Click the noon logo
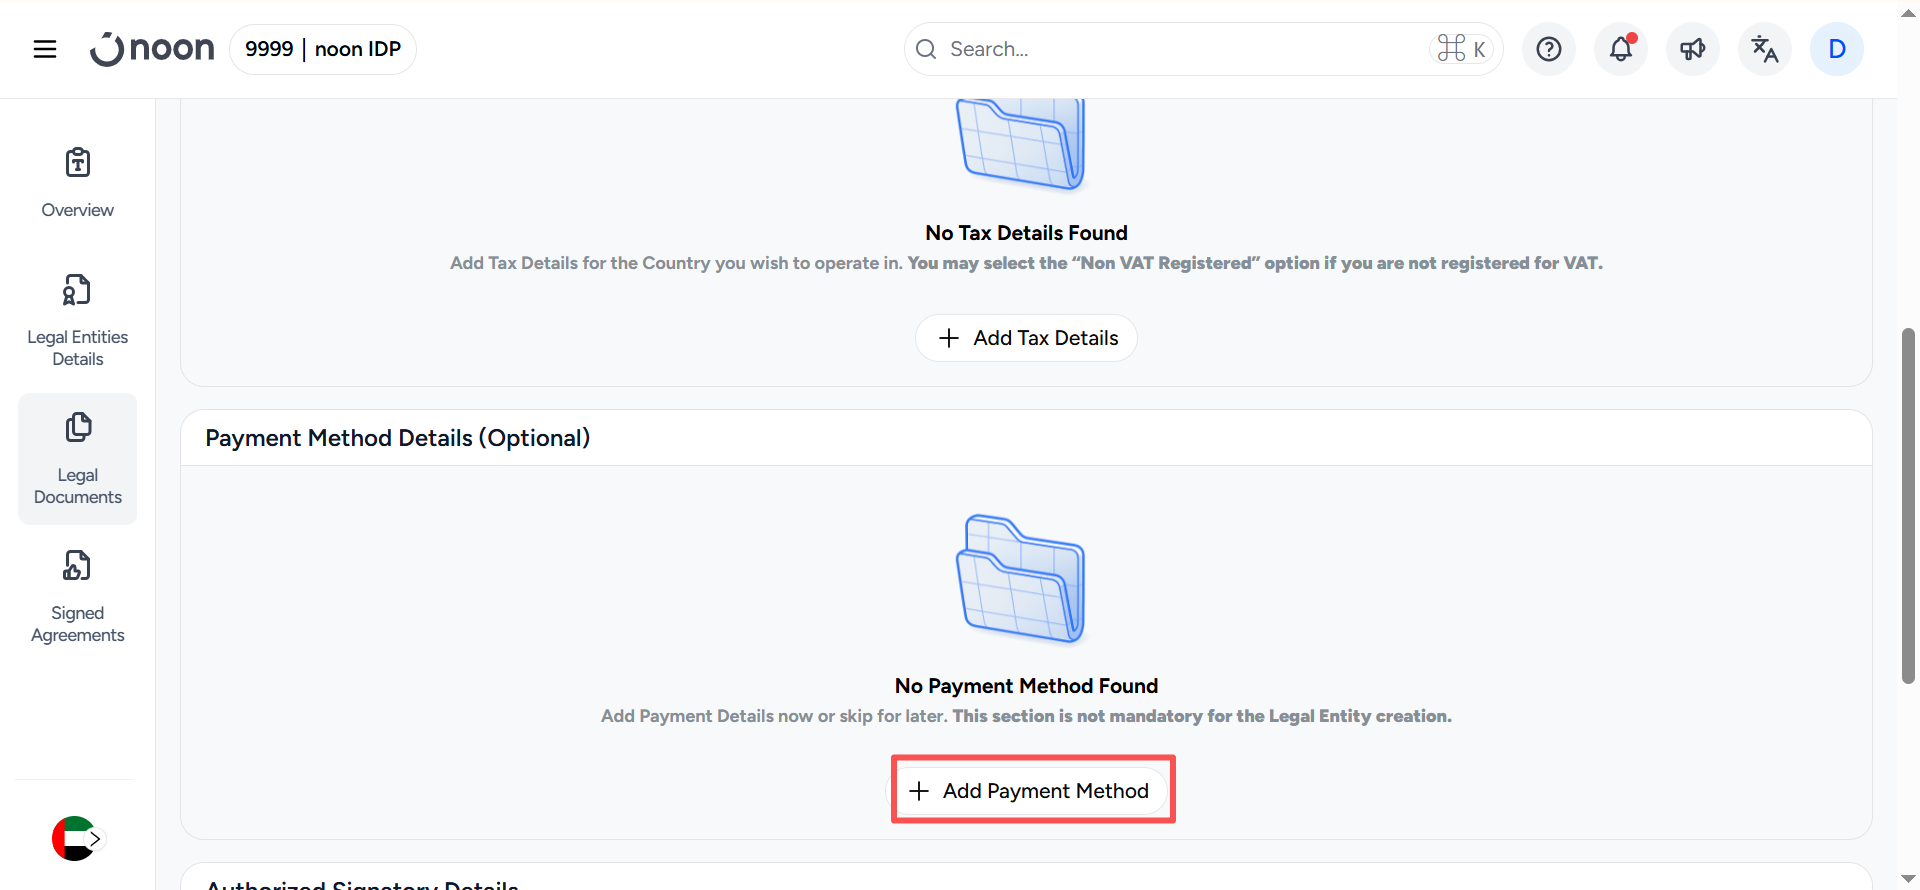Screen dimensions: 1920x890 click(x=152, y=49)
